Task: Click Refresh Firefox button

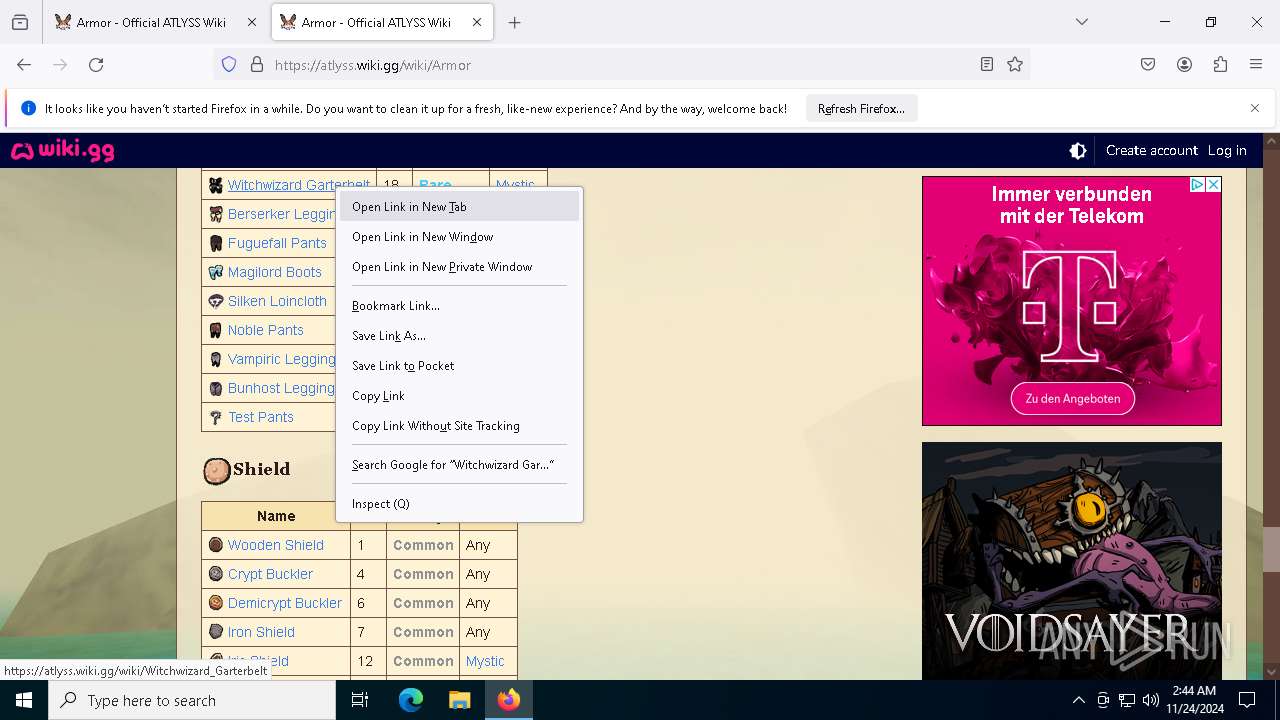Action: coord(861,109)
